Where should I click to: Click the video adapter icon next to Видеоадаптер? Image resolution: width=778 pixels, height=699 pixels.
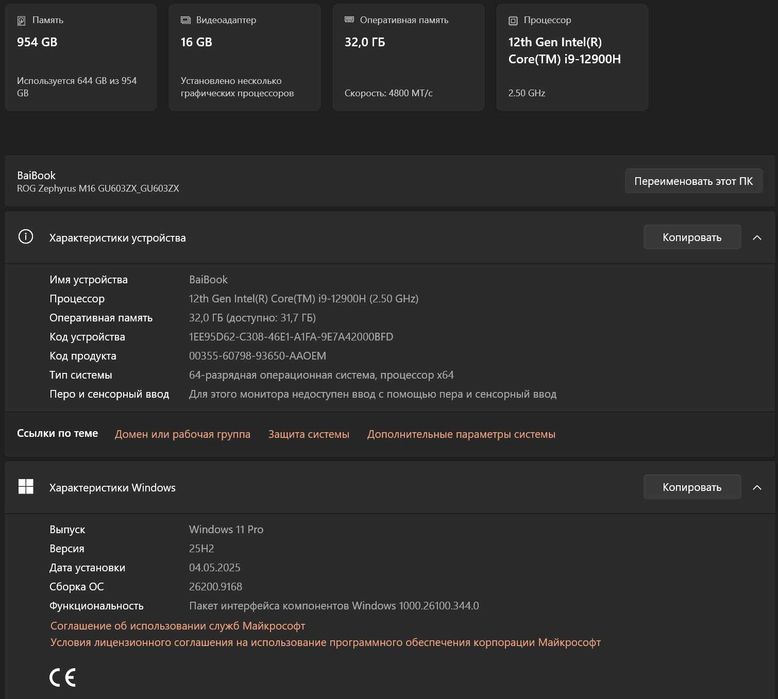point(186,20)
